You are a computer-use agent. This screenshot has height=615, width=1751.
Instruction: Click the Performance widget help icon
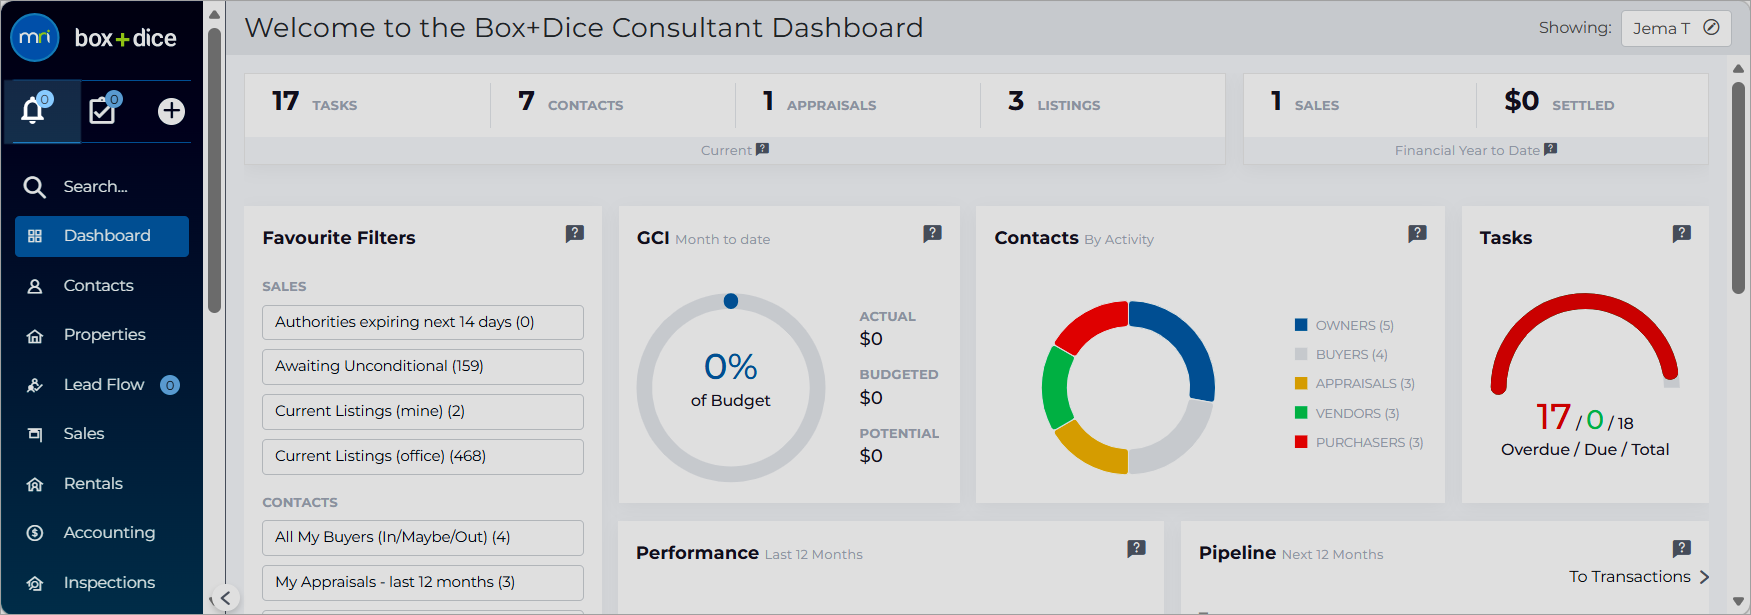pos(1137,548)
